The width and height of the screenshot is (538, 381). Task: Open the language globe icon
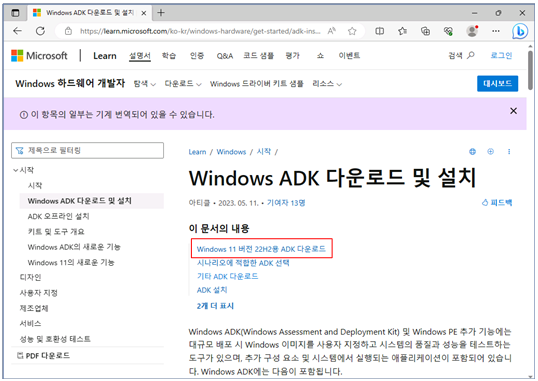tap(472, 152)
